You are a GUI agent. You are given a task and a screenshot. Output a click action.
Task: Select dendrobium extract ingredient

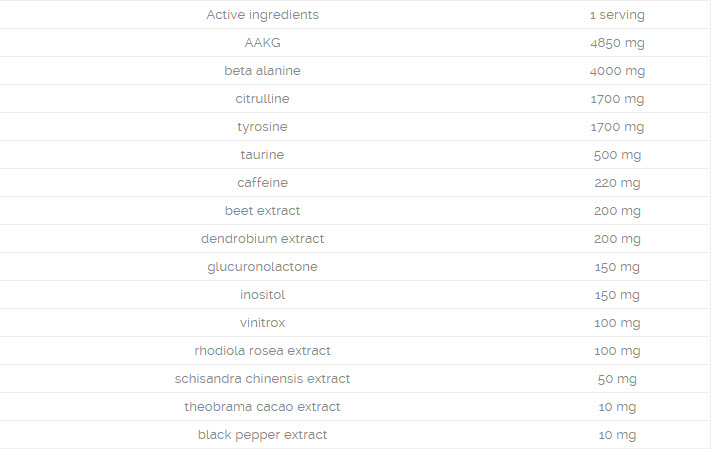coord(262,239)
